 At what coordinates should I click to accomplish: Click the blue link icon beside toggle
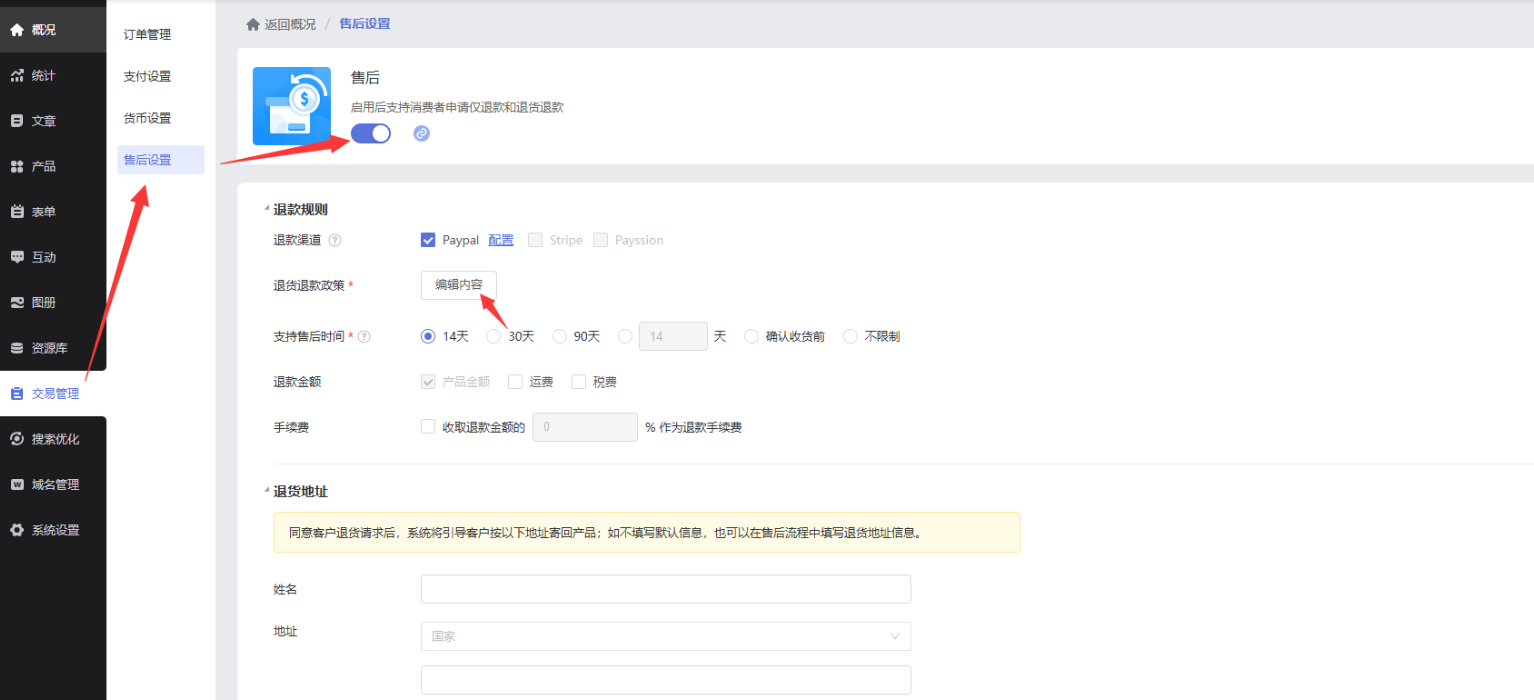coord(422,133)
